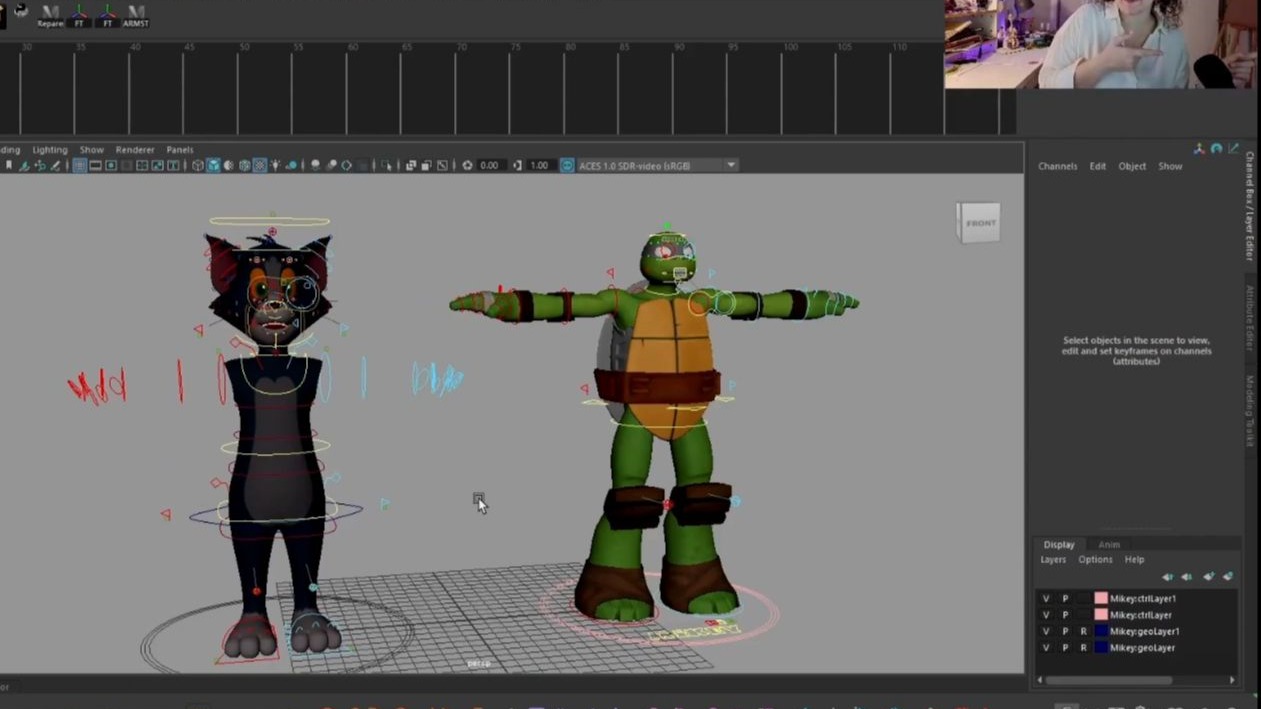This screenshot has width=1261, height=709.
Task: Click pink color swatch of Mikey:ctrlLayer
Action: pyautogui.click(x=1101, y=615)
